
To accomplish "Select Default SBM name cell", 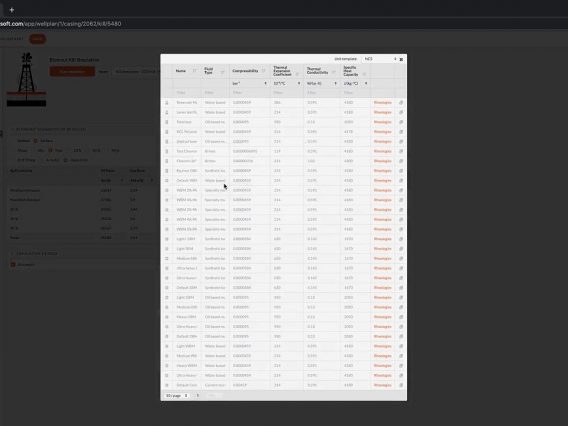I will (x=187, y=288).
